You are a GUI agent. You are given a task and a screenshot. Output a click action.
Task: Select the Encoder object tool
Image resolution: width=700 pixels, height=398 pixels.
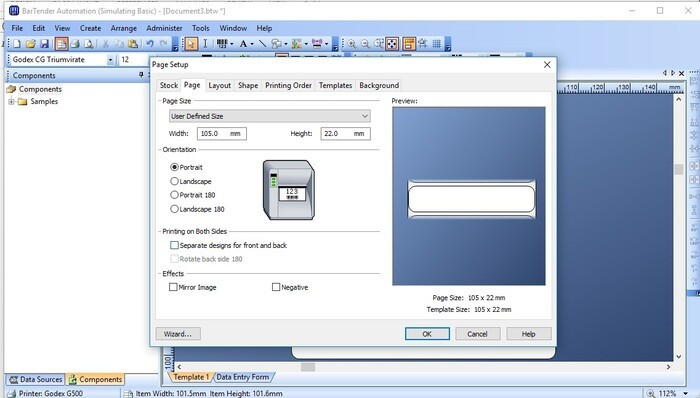317,44
